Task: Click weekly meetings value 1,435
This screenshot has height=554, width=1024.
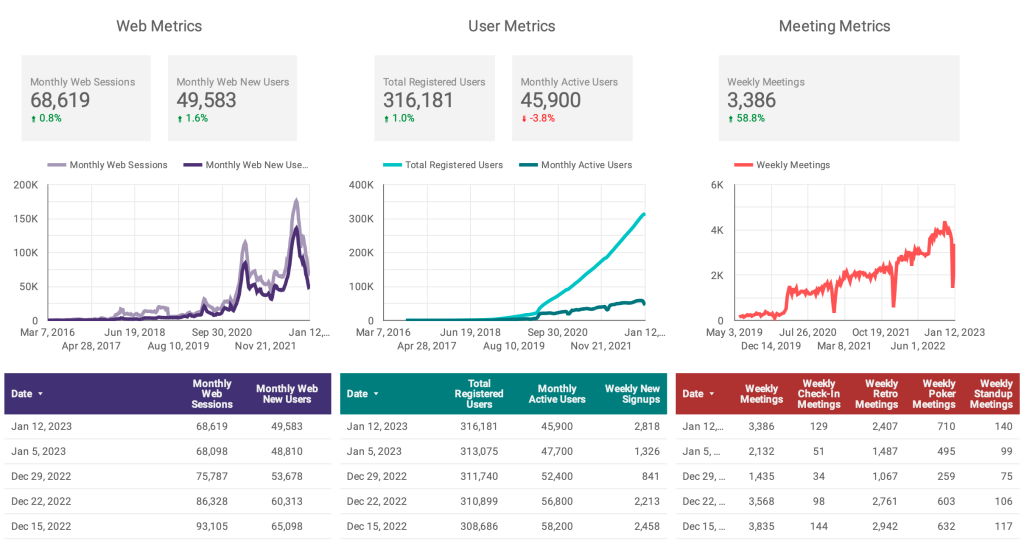Action: [761, 477]
